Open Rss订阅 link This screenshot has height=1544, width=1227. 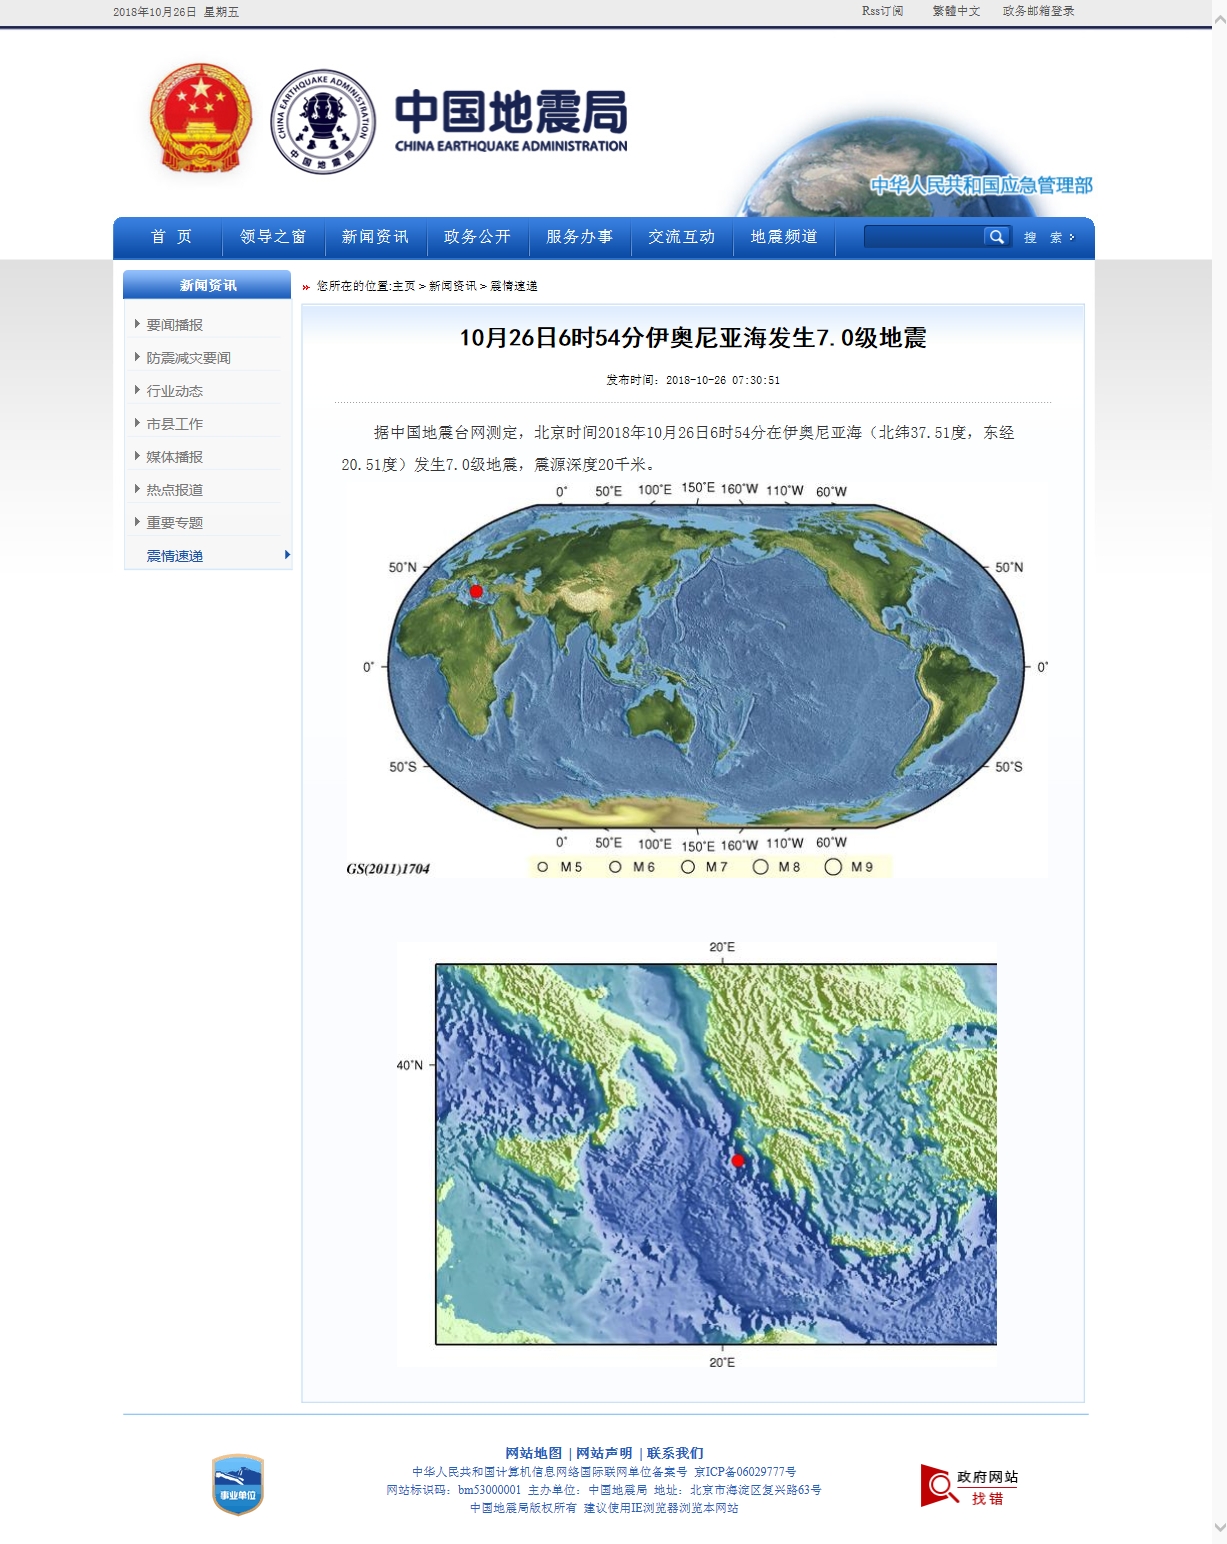pos(882,11)
